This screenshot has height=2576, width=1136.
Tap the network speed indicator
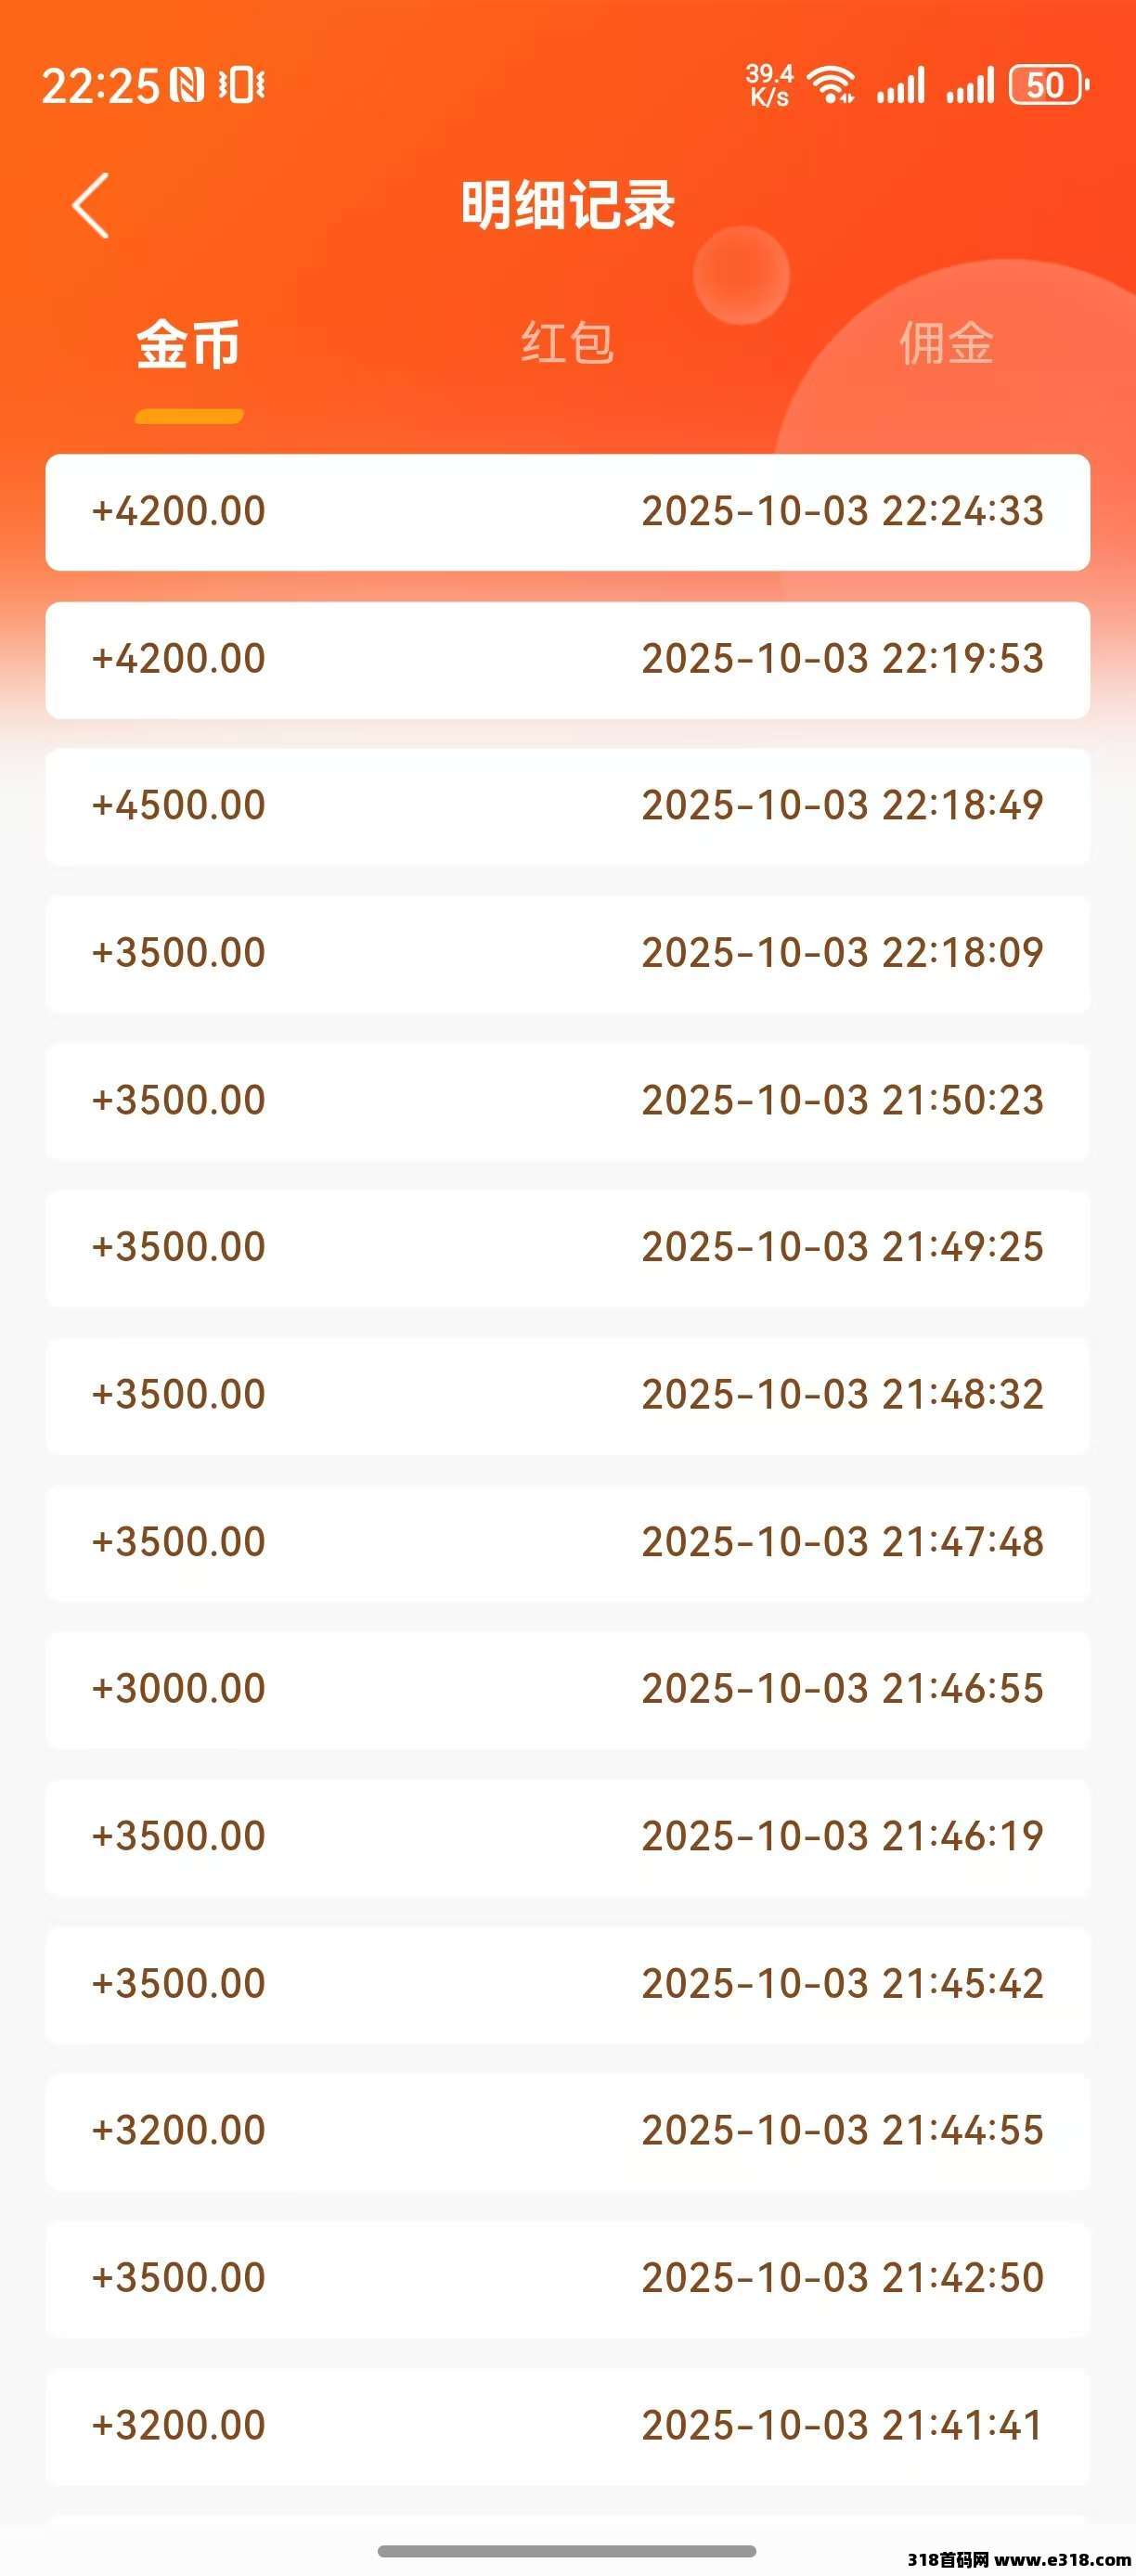point(769,85)
